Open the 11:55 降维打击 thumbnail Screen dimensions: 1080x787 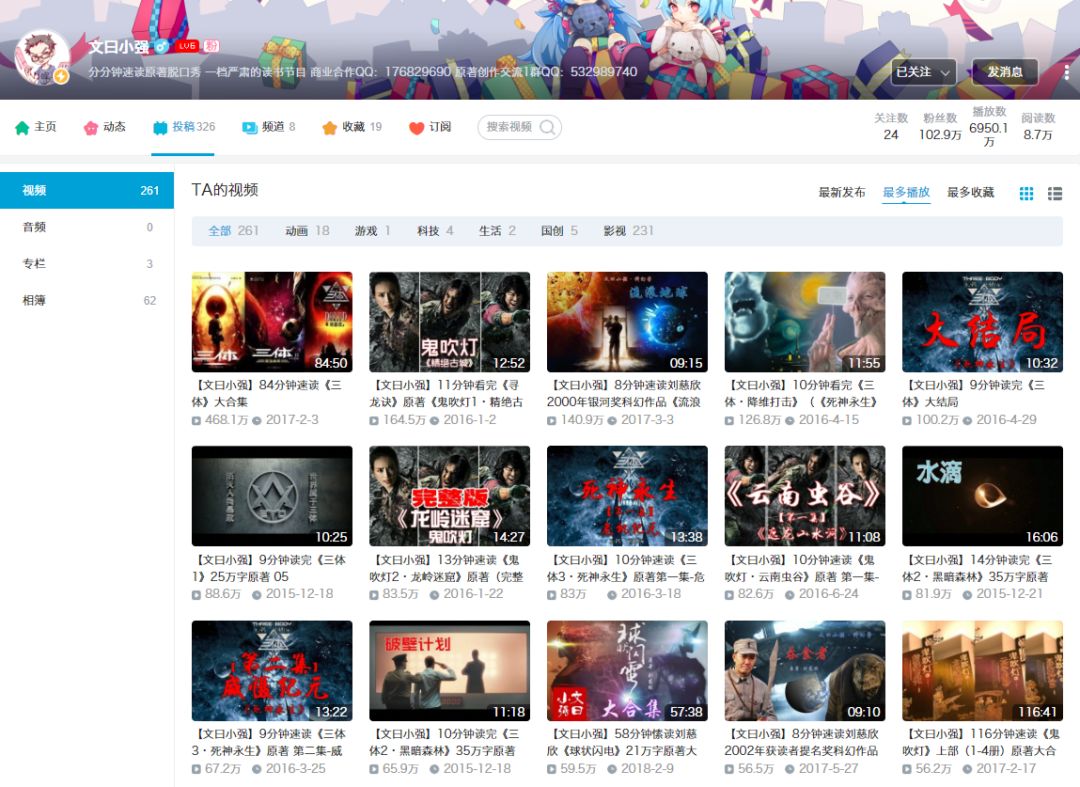click(805, 322)
